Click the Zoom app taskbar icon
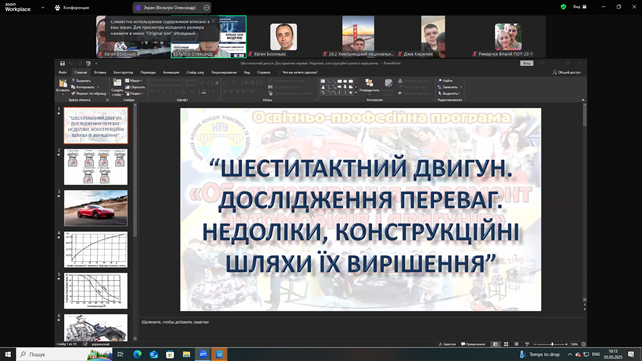 203,354
